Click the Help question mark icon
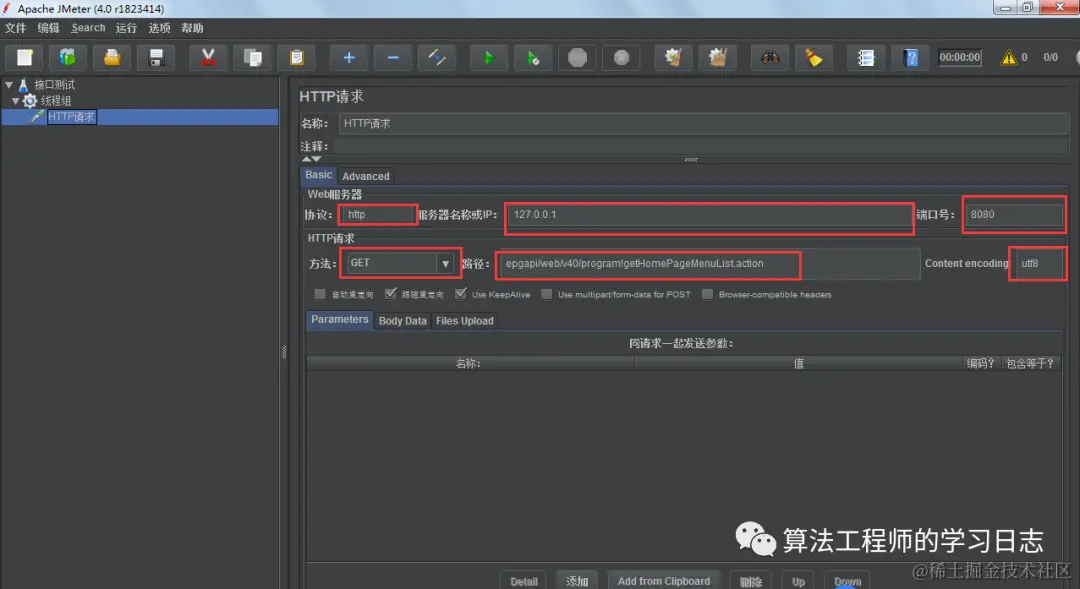 click(911, 58)
